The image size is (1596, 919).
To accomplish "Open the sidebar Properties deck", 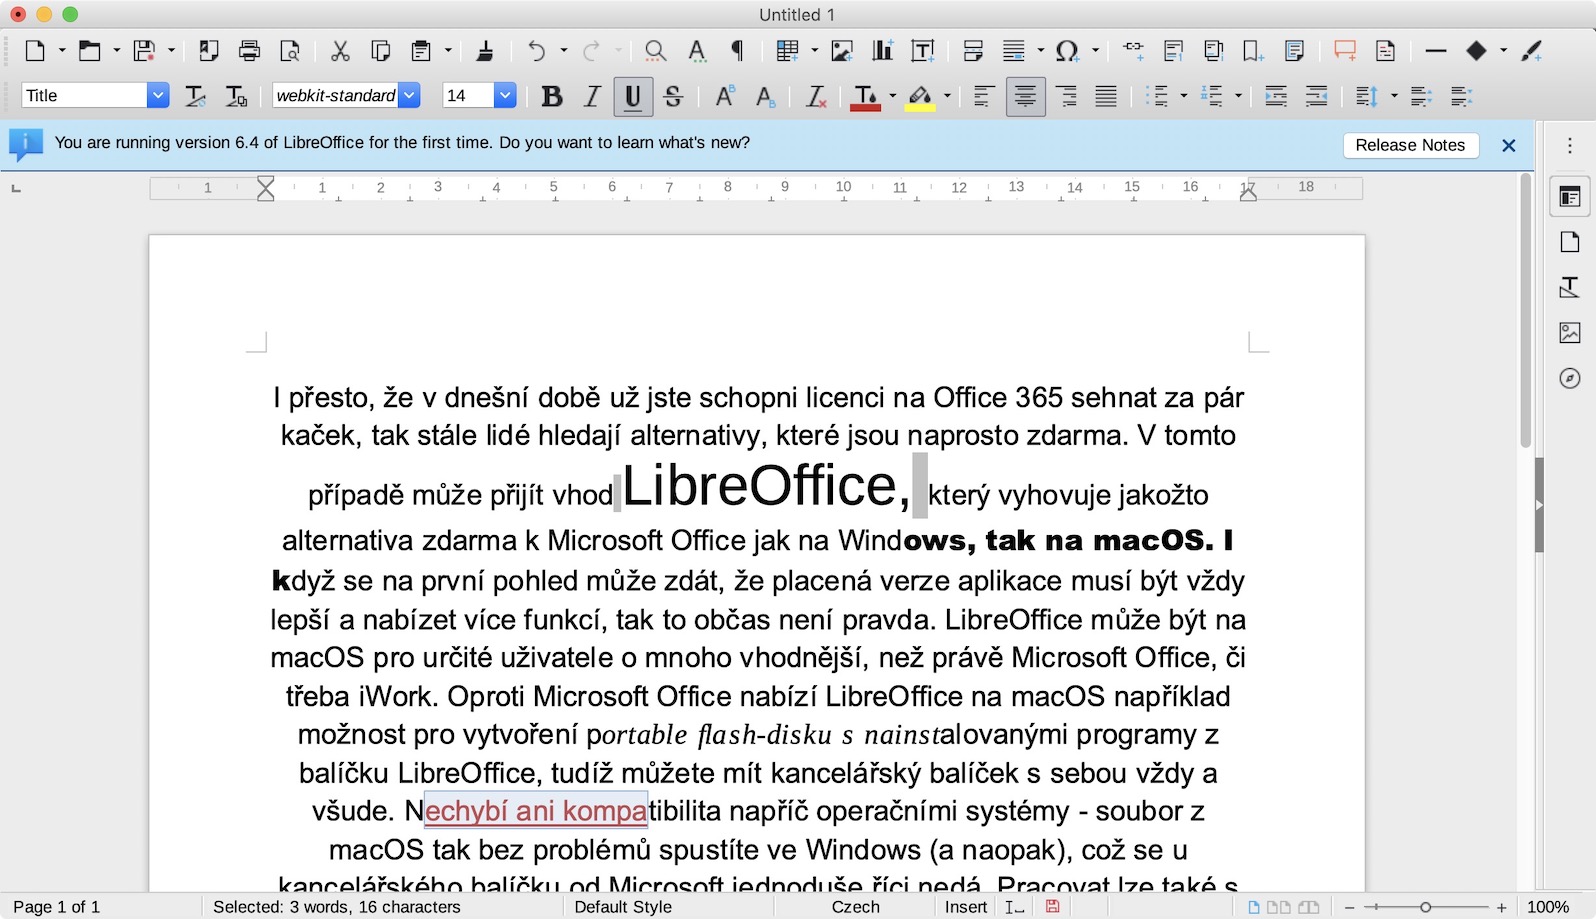I will pos(1570,197).
